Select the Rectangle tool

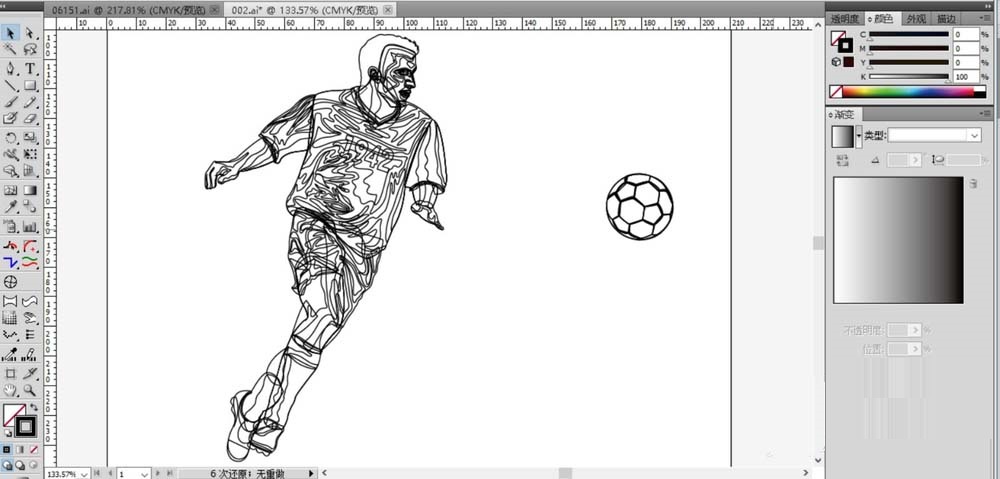pos(30,86)
